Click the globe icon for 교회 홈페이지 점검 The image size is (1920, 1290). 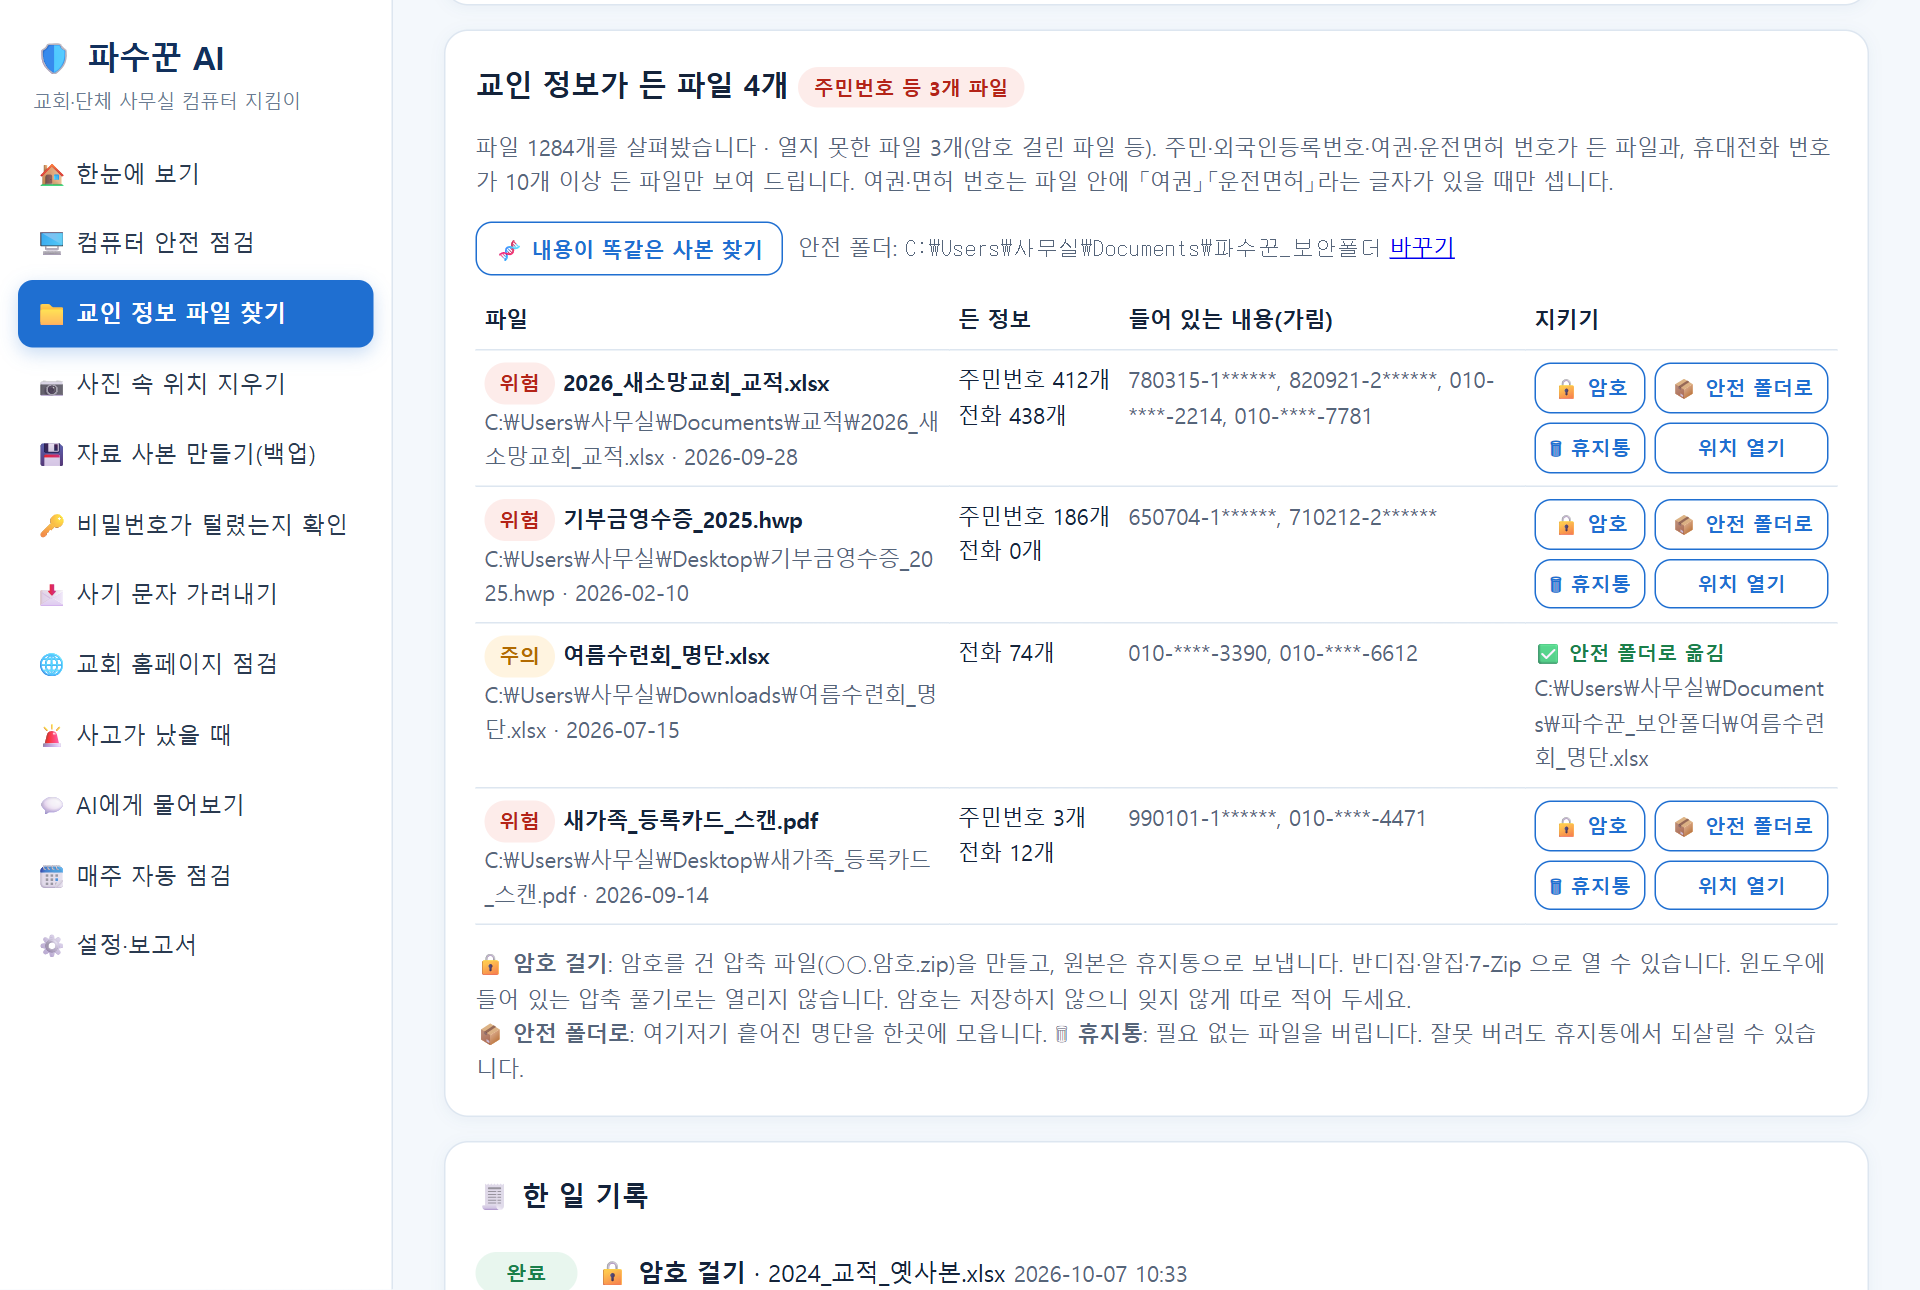point(51,665)
